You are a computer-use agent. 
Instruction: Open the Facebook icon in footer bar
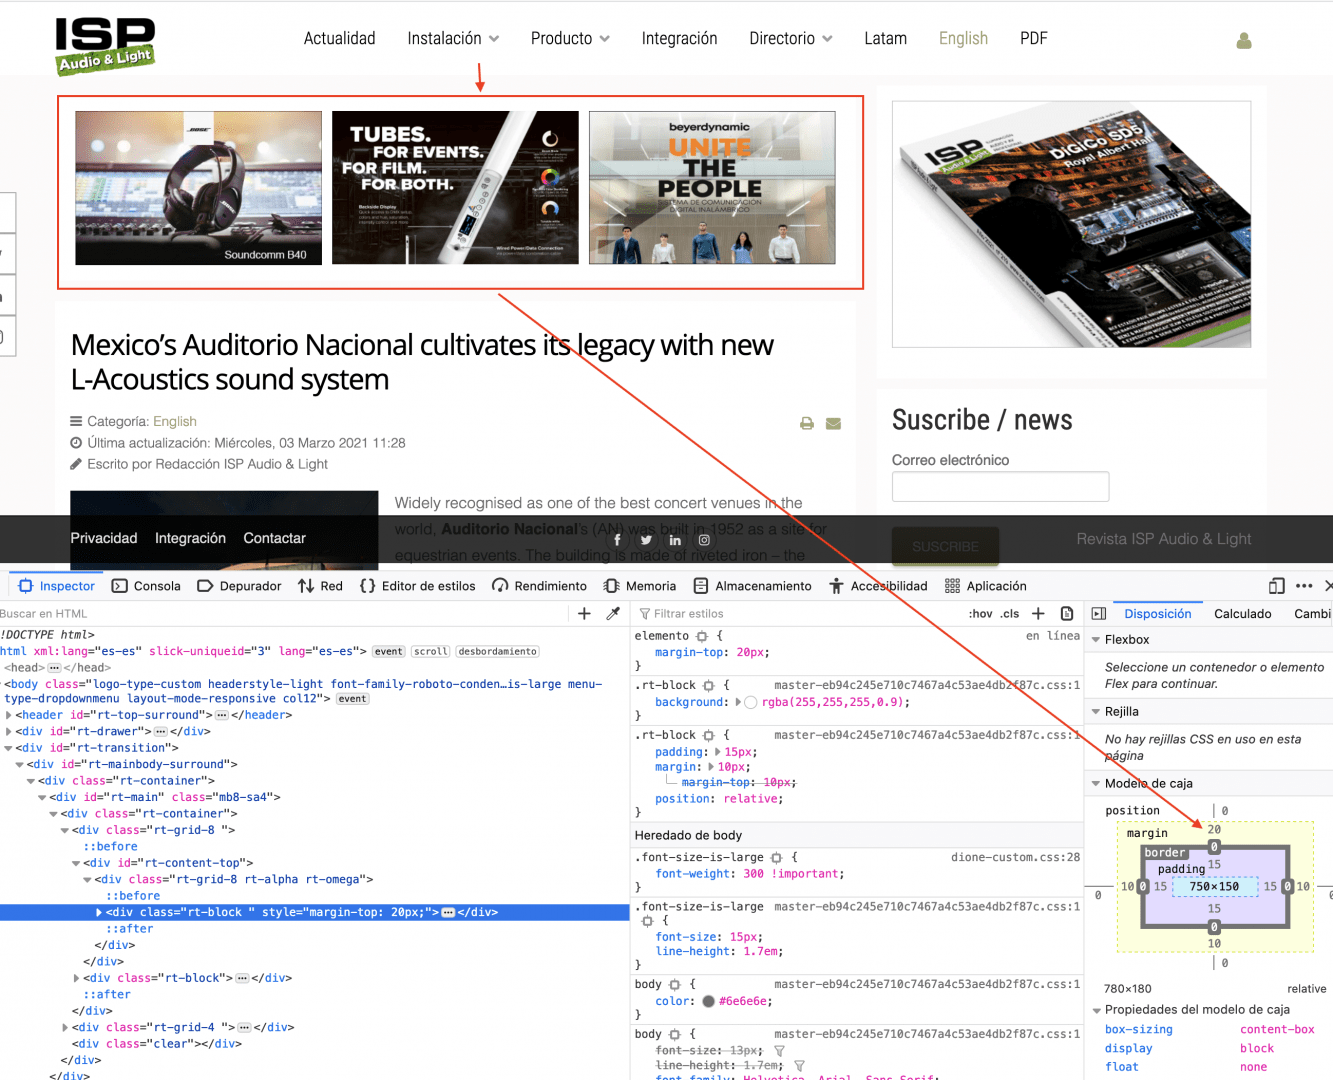point(617,540)
